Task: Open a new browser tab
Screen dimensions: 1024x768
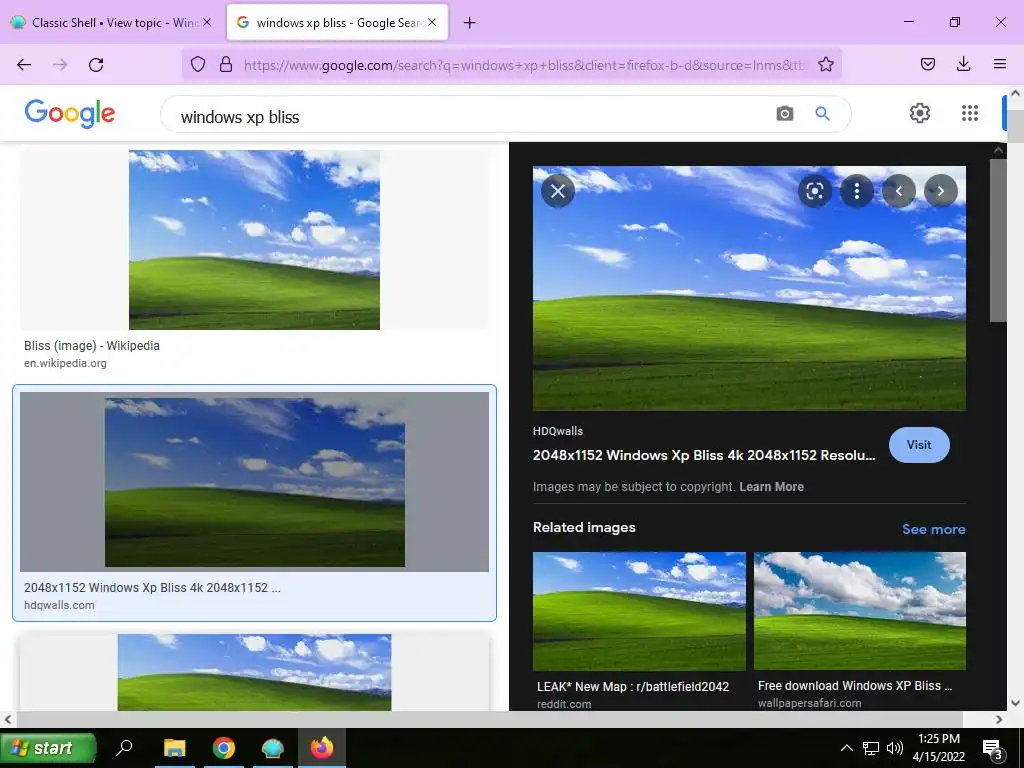Action: pos(470,23)
